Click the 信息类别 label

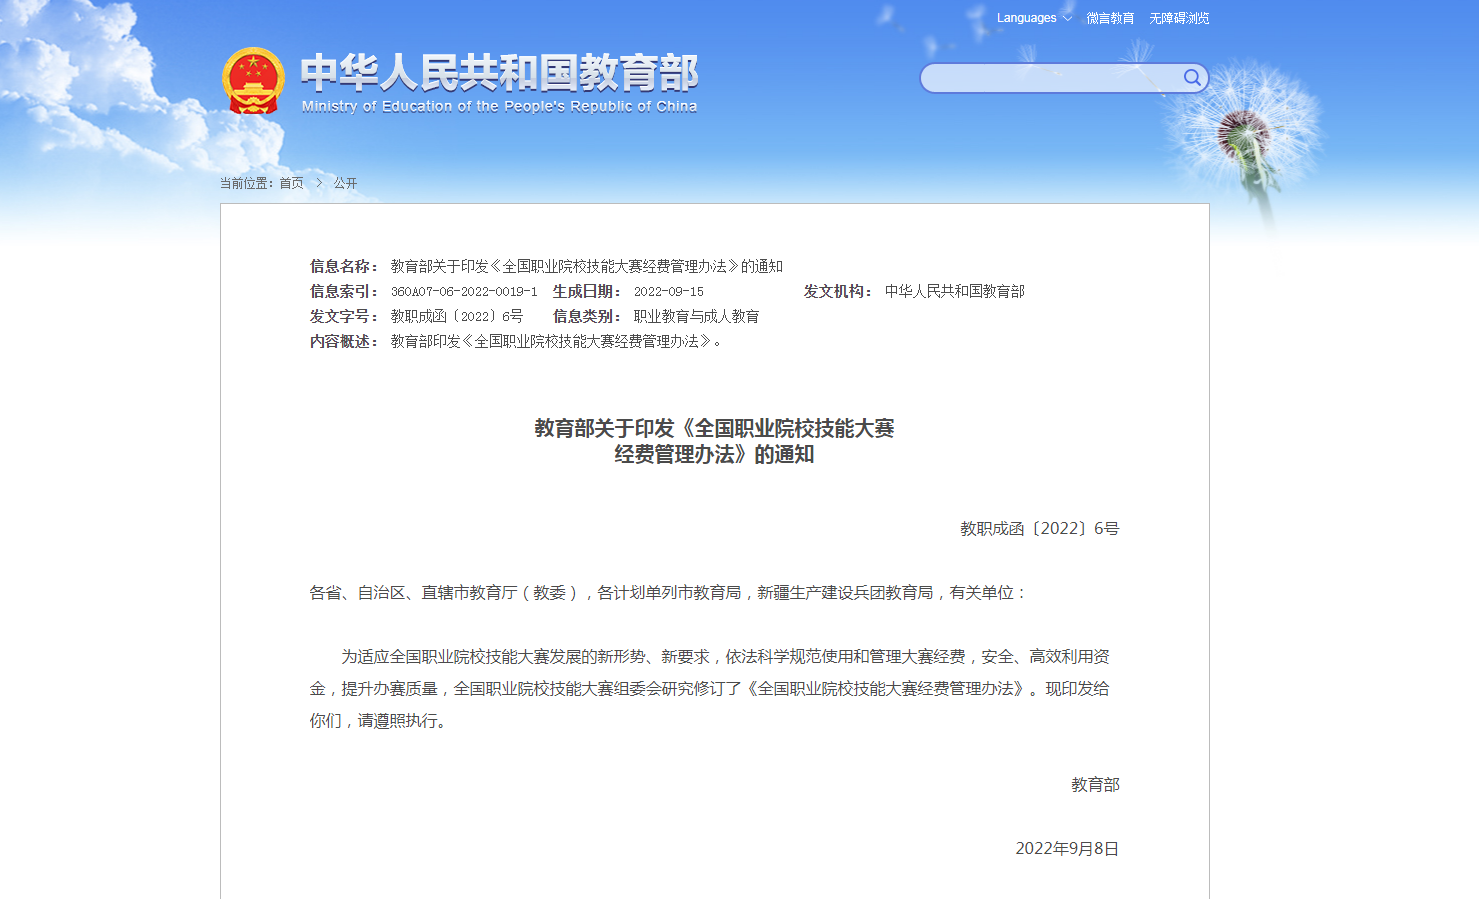[587, 316]
